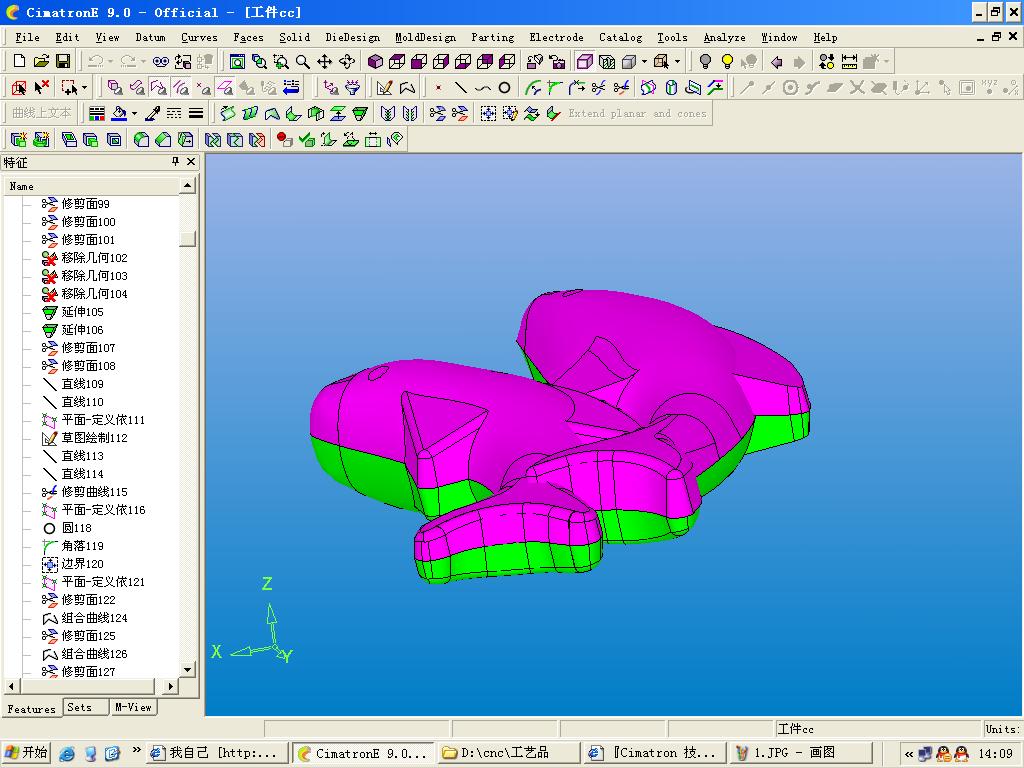Select the Corner curve tool

[554, 87]
